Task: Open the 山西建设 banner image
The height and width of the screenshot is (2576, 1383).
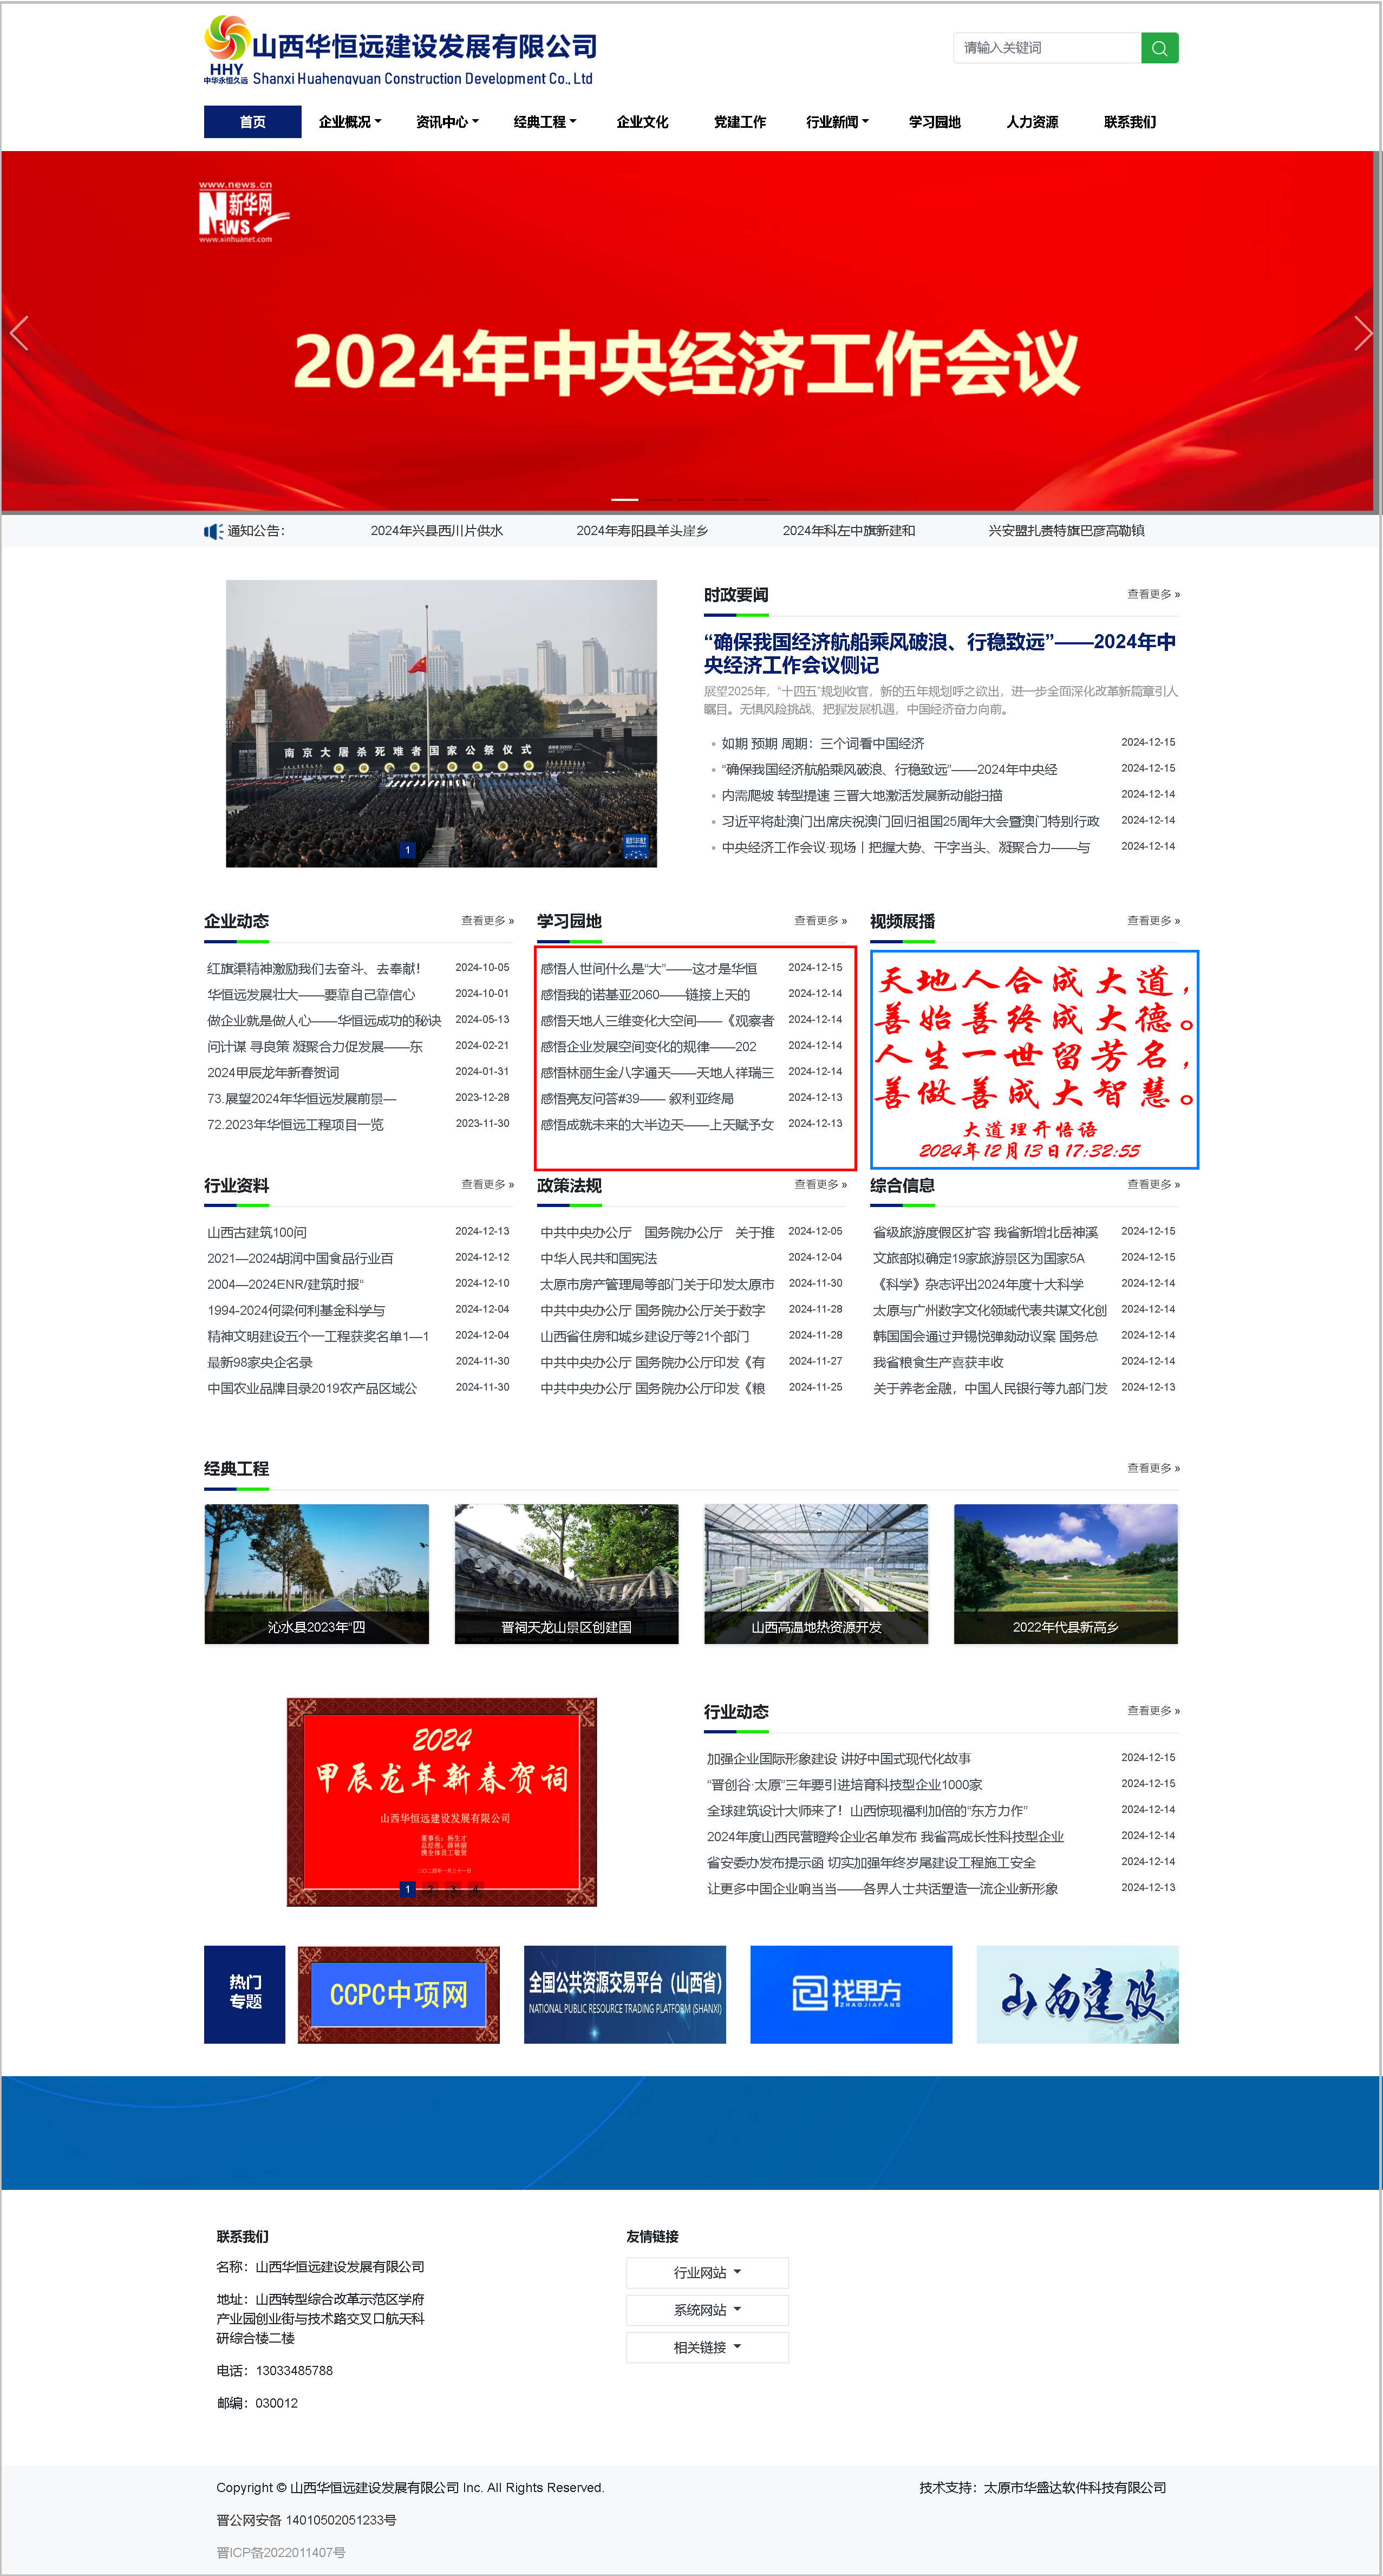Action: [1077, 1994]
